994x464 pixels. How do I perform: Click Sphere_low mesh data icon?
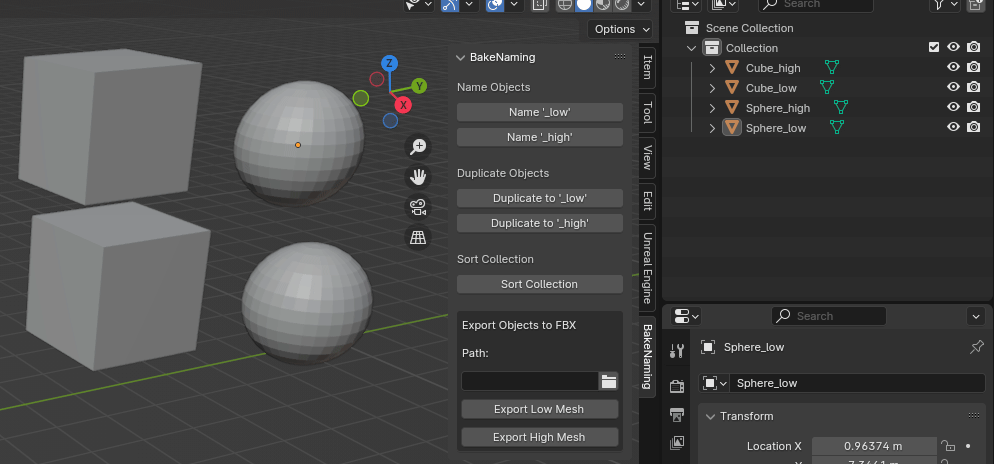(x=837, y=127)
